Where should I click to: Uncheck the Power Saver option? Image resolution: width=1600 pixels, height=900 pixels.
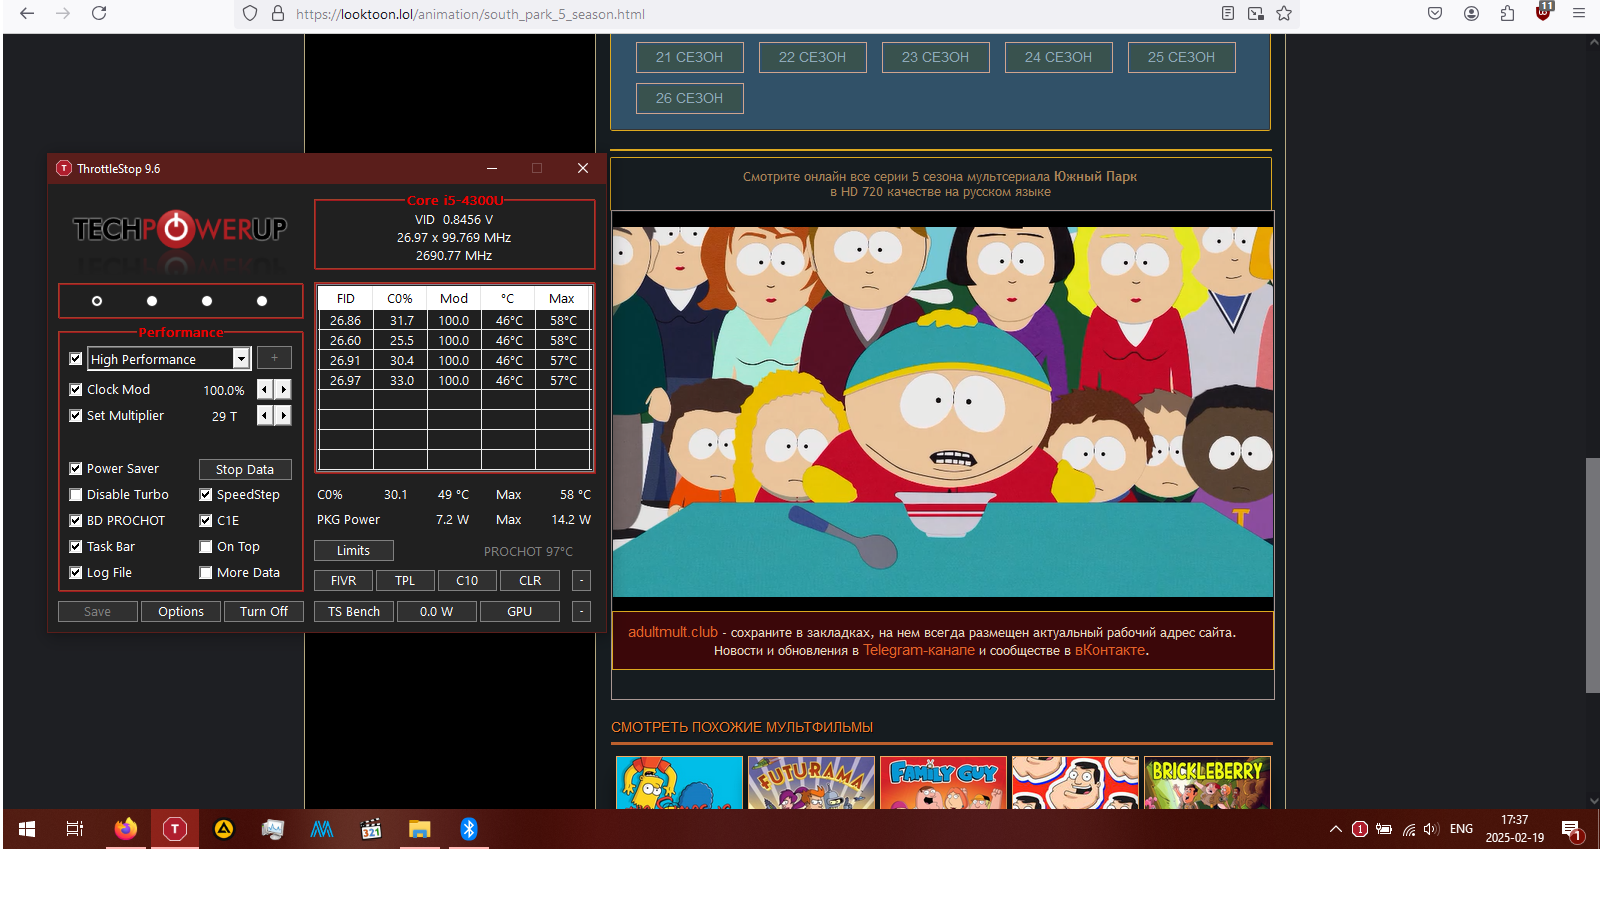pyautogui.click(x=75, y=469)
